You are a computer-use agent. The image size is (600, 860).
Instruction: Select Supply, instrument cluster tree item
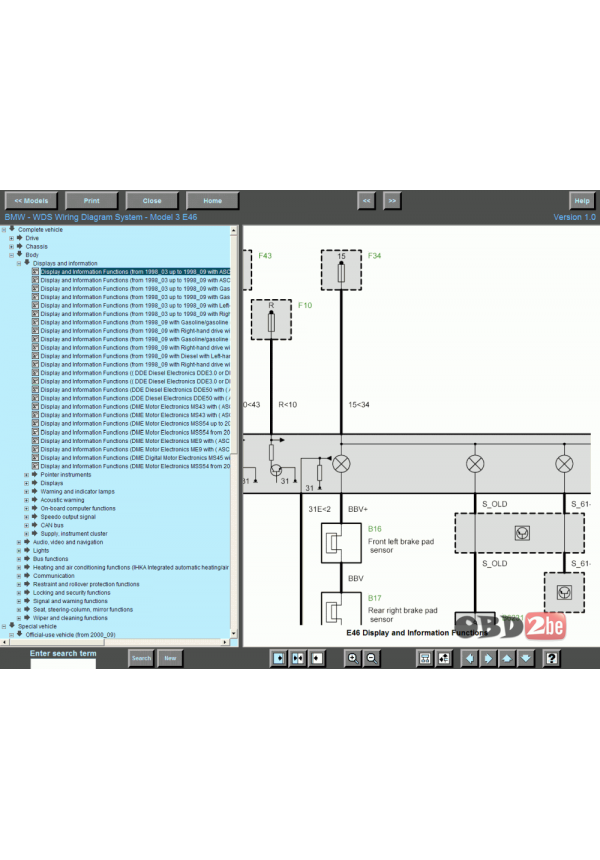tap(74, 534)
